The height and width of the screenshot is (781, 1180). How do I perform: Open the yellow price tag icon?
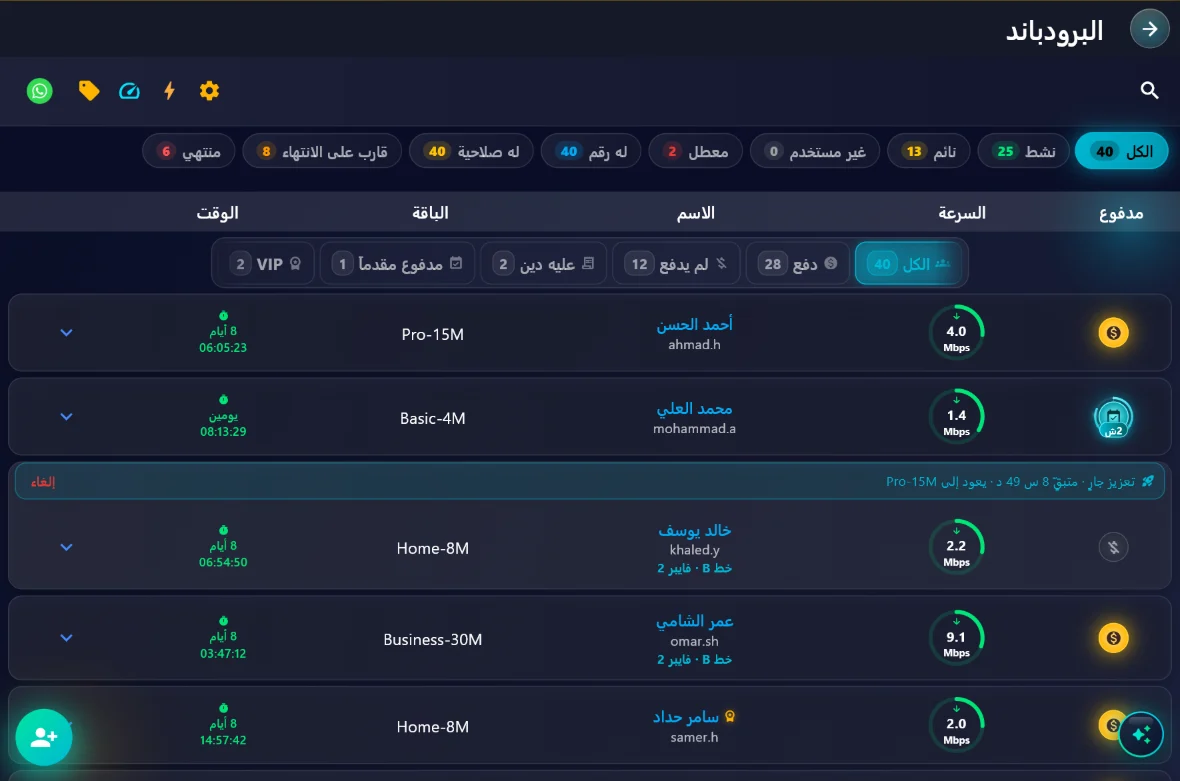tap(89, 91)
